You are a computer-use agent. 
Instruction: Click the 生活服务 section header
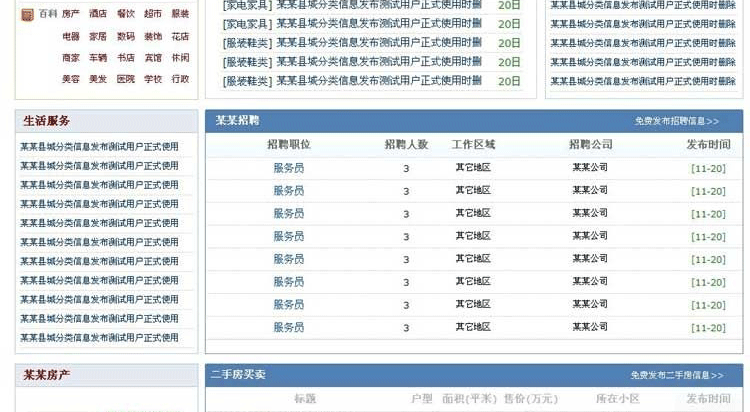coord(46,121)
